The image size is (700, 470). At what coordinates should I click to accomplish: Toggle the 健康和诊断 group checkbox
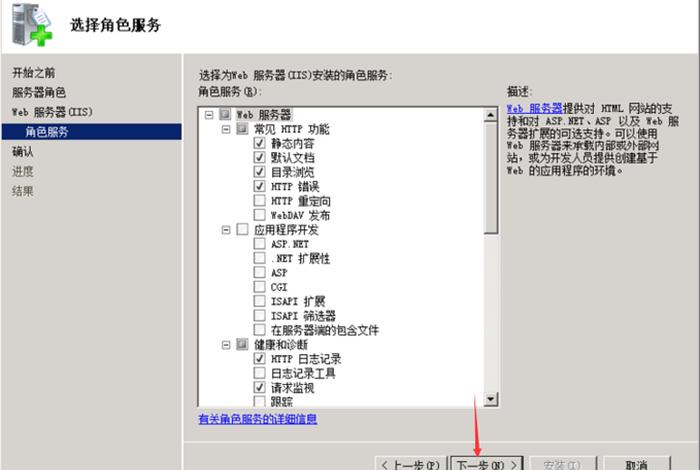click(x=242, y=344)
